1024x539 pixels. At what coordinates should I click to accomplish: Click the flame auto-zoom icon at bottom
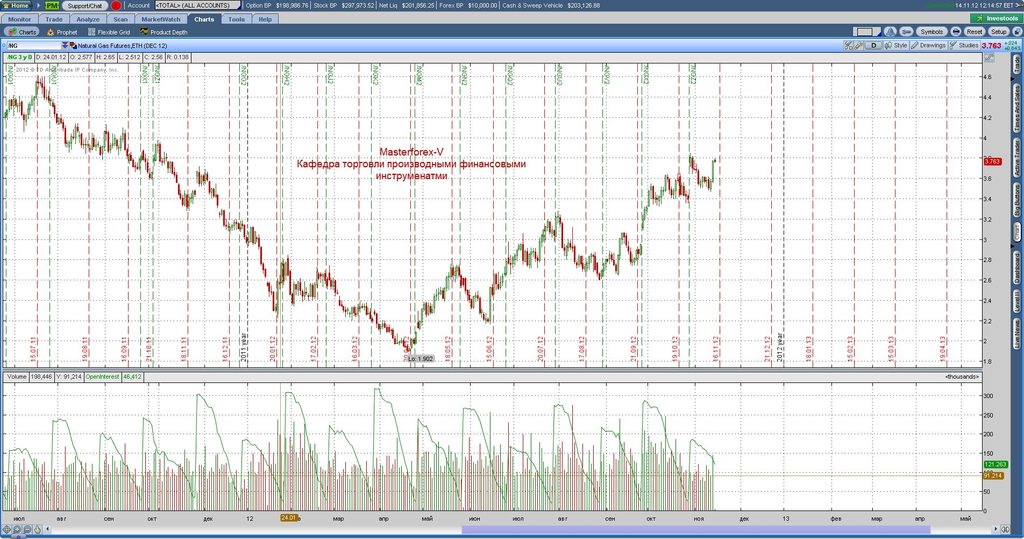[37, 529]
